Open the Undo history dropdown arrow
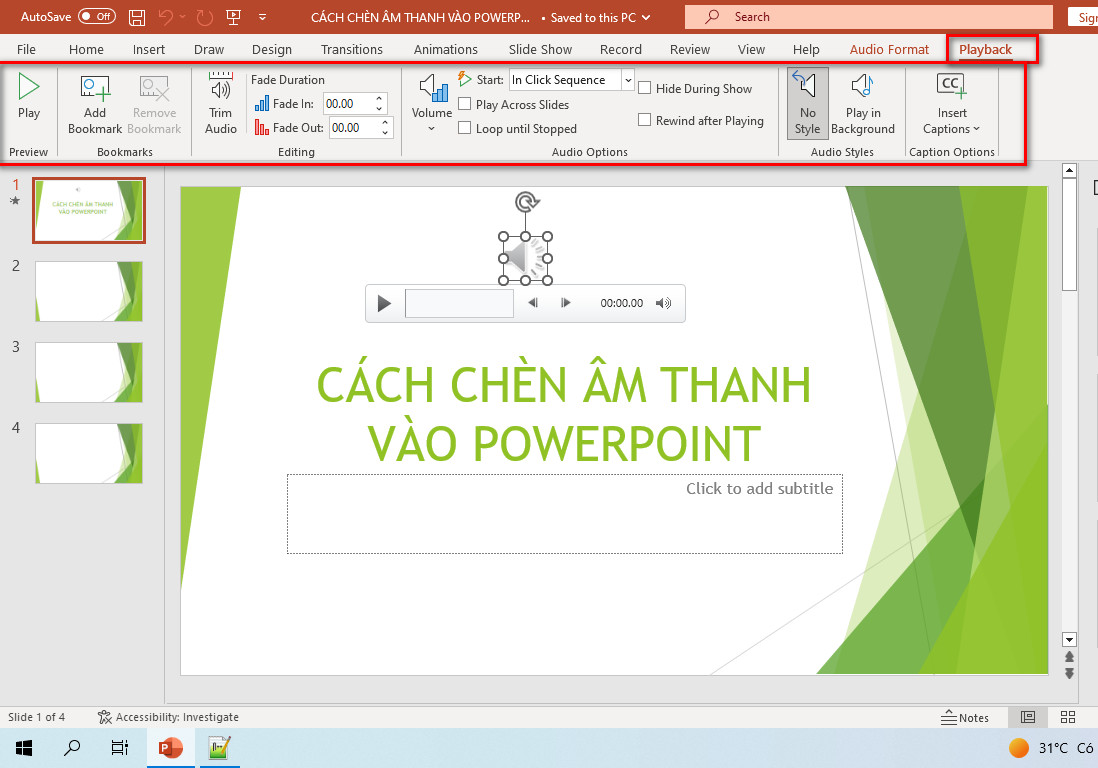The width and height of the screenshot is (1098, 768). tap(183, 17)
